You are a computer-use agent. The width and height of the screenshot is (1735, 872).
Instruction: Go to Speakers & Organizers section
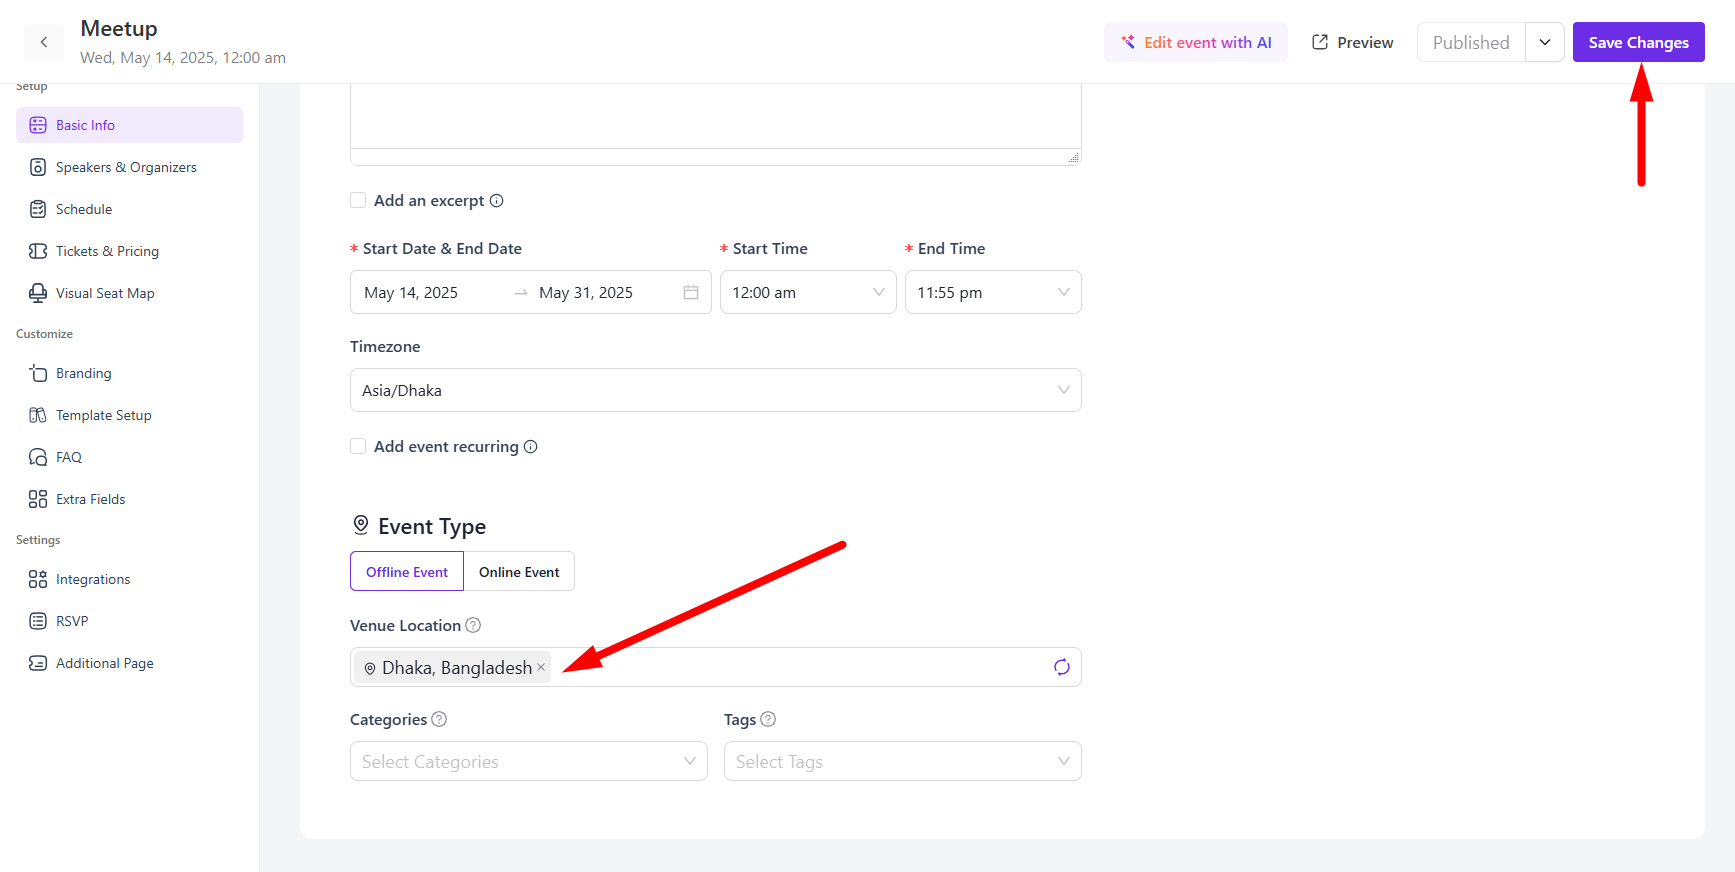129,167
